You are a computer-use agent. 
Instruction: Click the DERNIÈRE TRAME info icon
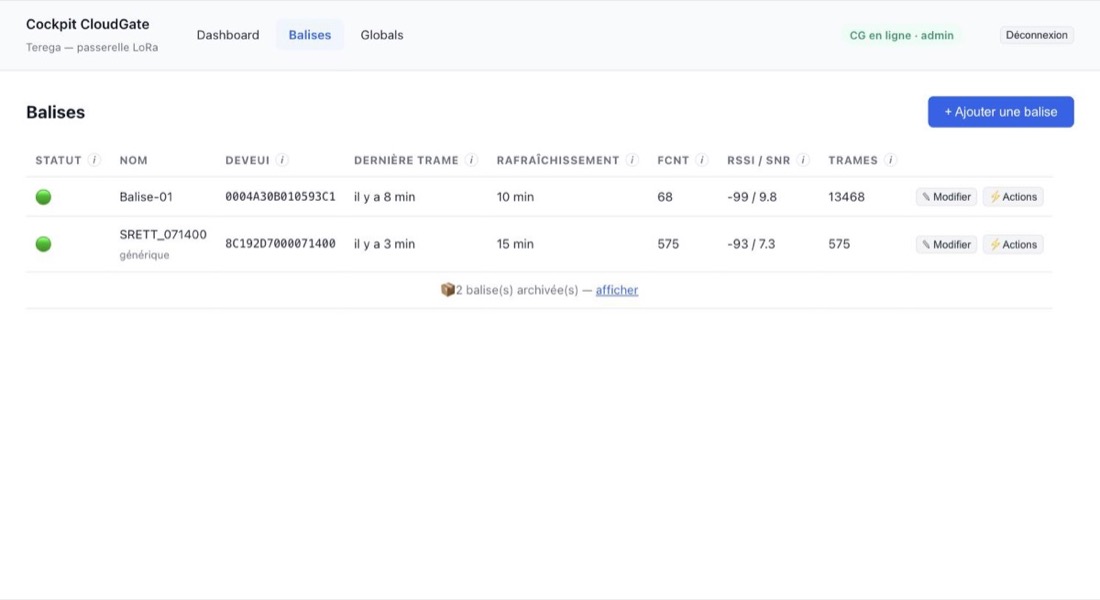(x=471, y=160)
